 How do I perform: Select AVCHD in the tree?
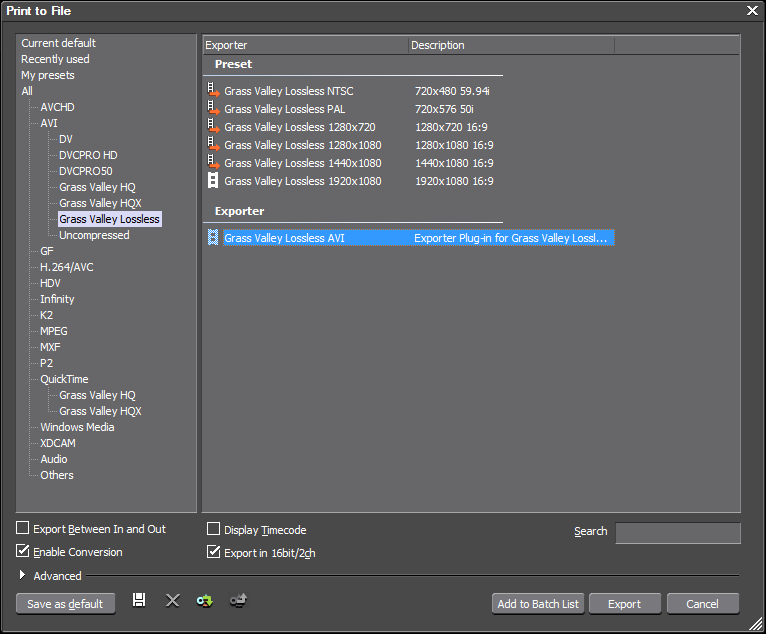(x=57, y=107)
